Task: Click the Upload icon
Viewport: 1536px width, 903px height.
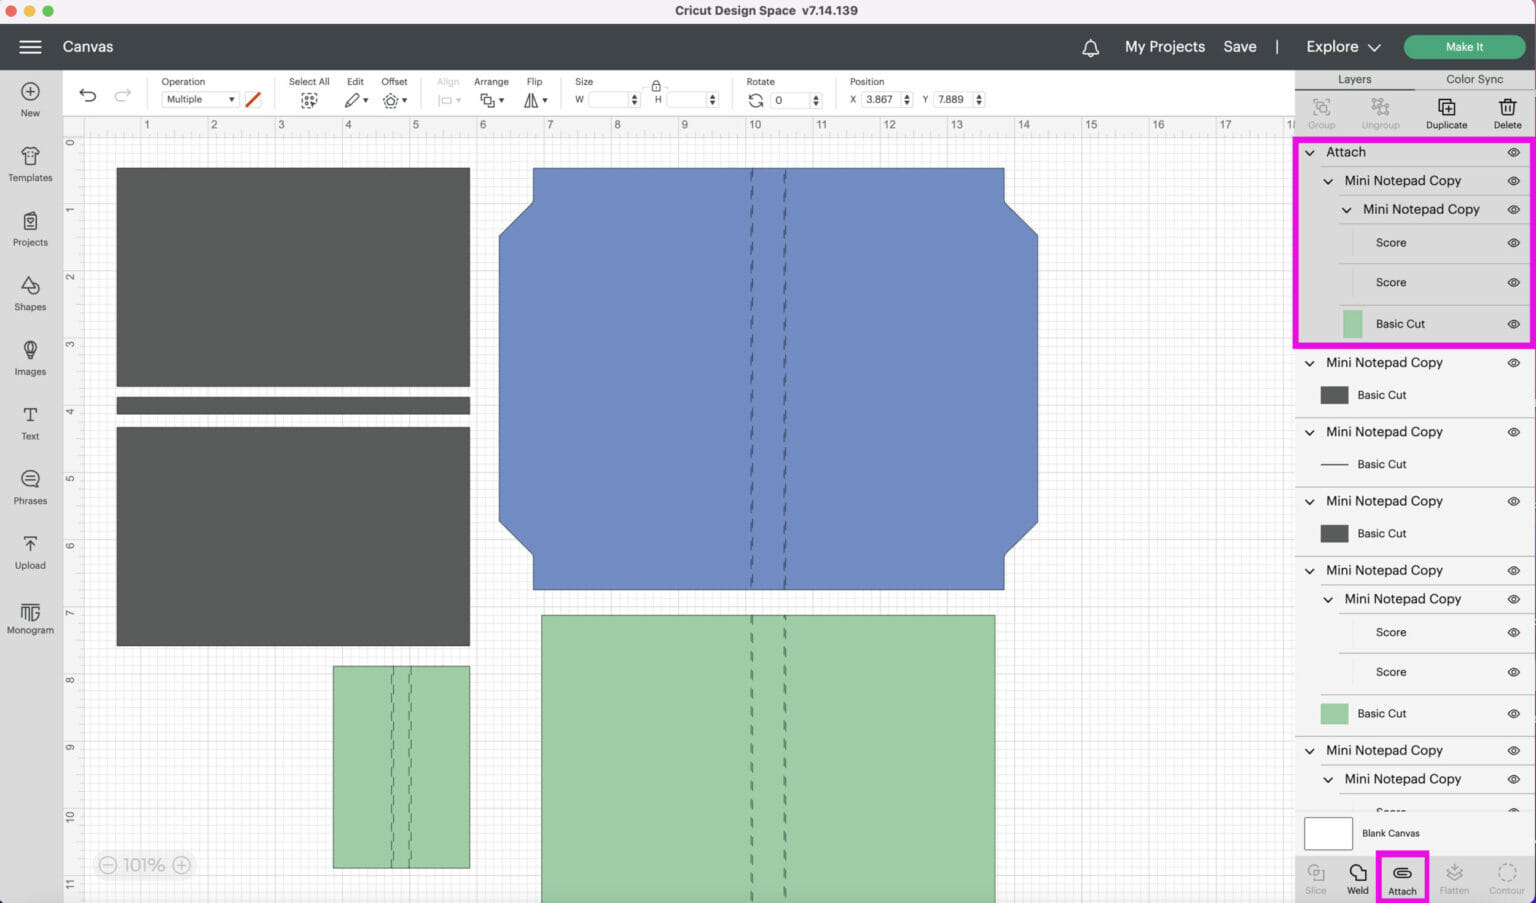Action: pos(30,551)
